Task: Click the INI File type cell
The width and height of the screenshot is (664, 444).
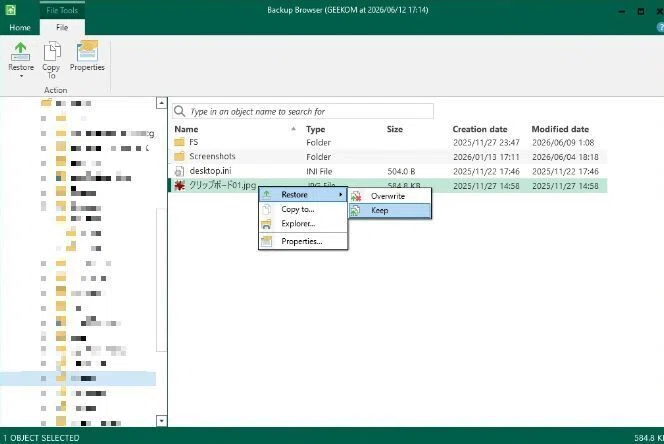Action: click(x=319, y=172)
